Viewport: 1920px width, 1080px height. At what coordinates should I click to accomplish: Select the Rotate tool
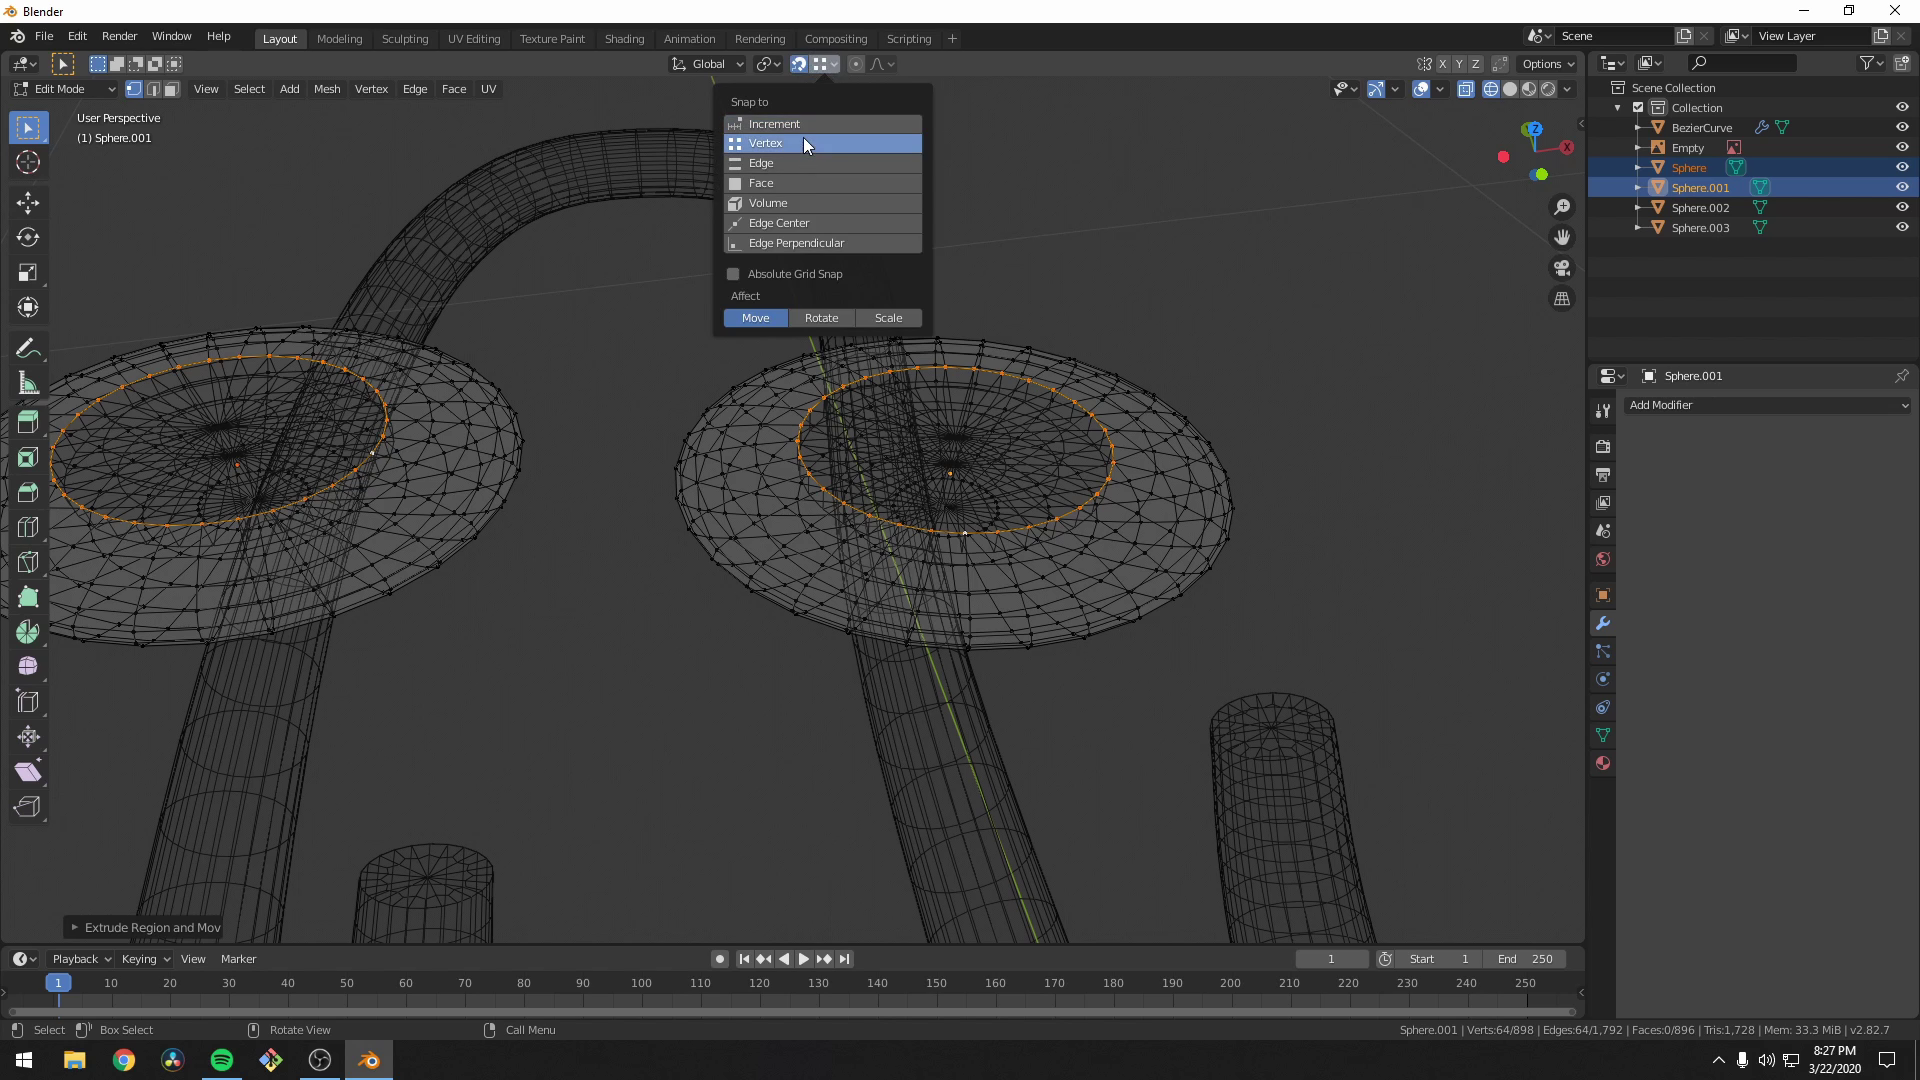coord(28,238)
